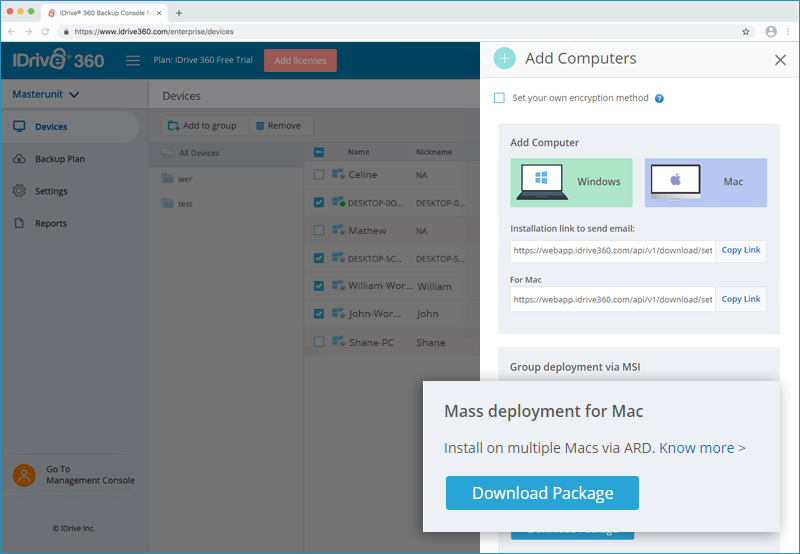Open a new browser tab with plus
Viewport: 800px width, 554px height.
[x=179, y=13]
